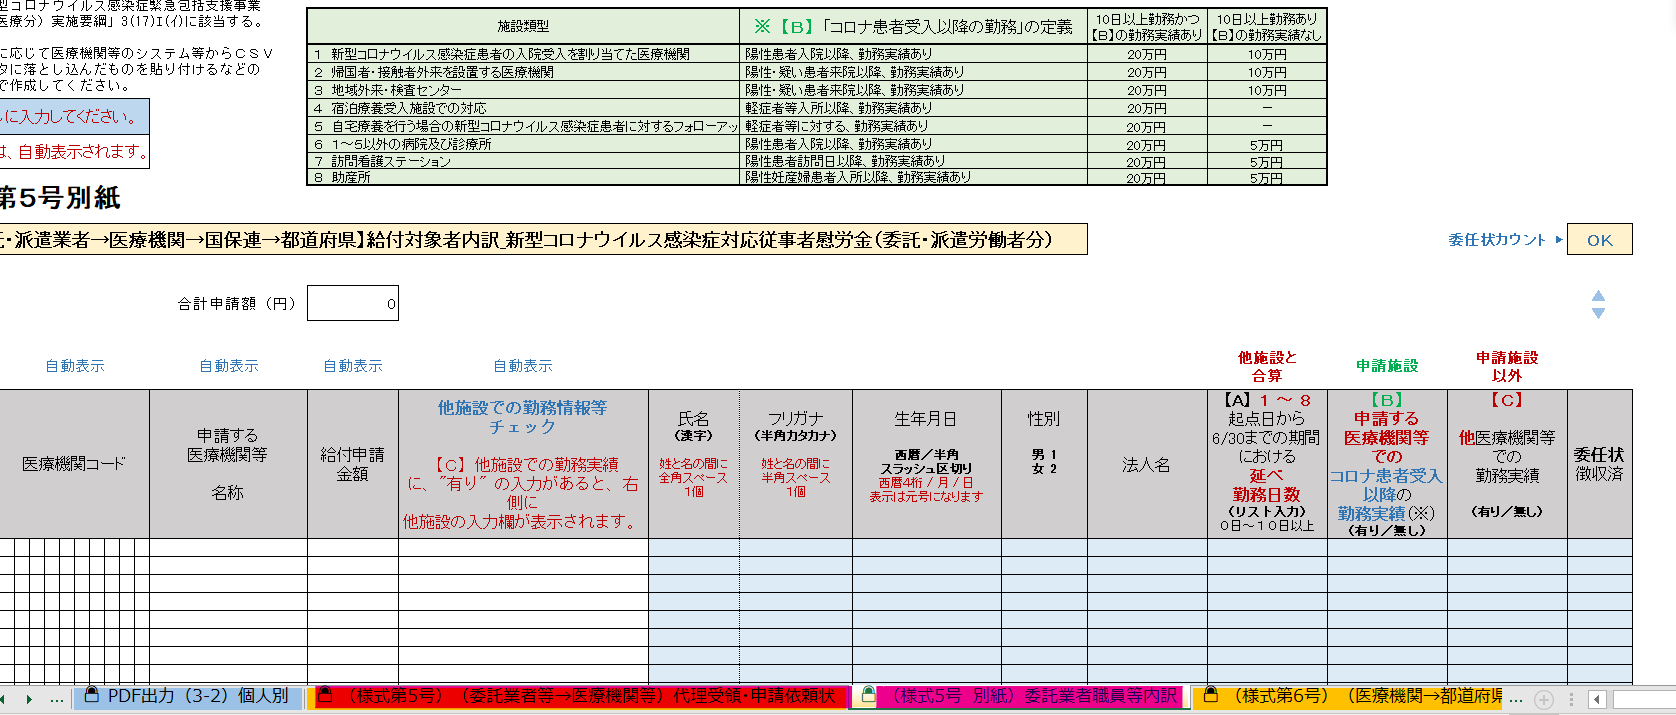The image size is (1676, 715).
Task: Click the 委任状カウント label
Action: click(x=1497, y=240)
